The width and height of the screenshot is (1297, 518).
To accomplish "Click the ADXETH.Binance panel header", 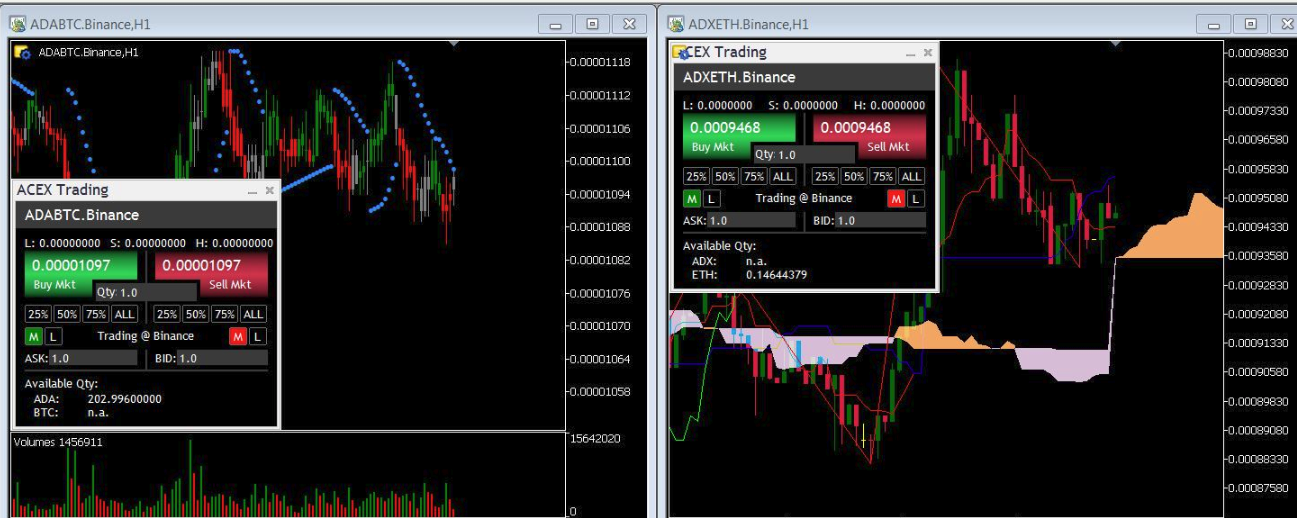I will (x=804, y=77).
